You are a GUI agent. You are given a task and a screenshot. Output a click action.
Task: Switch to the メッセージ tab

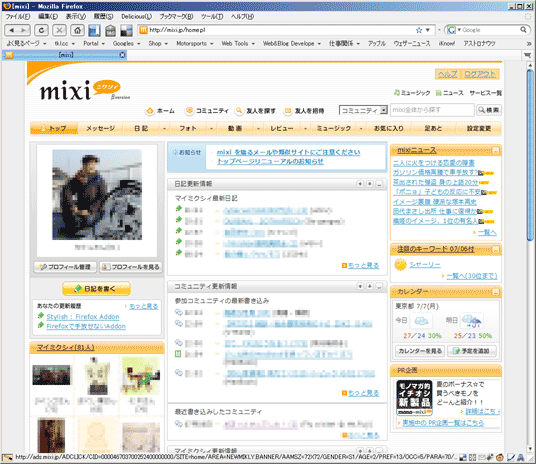click(100, 129)
